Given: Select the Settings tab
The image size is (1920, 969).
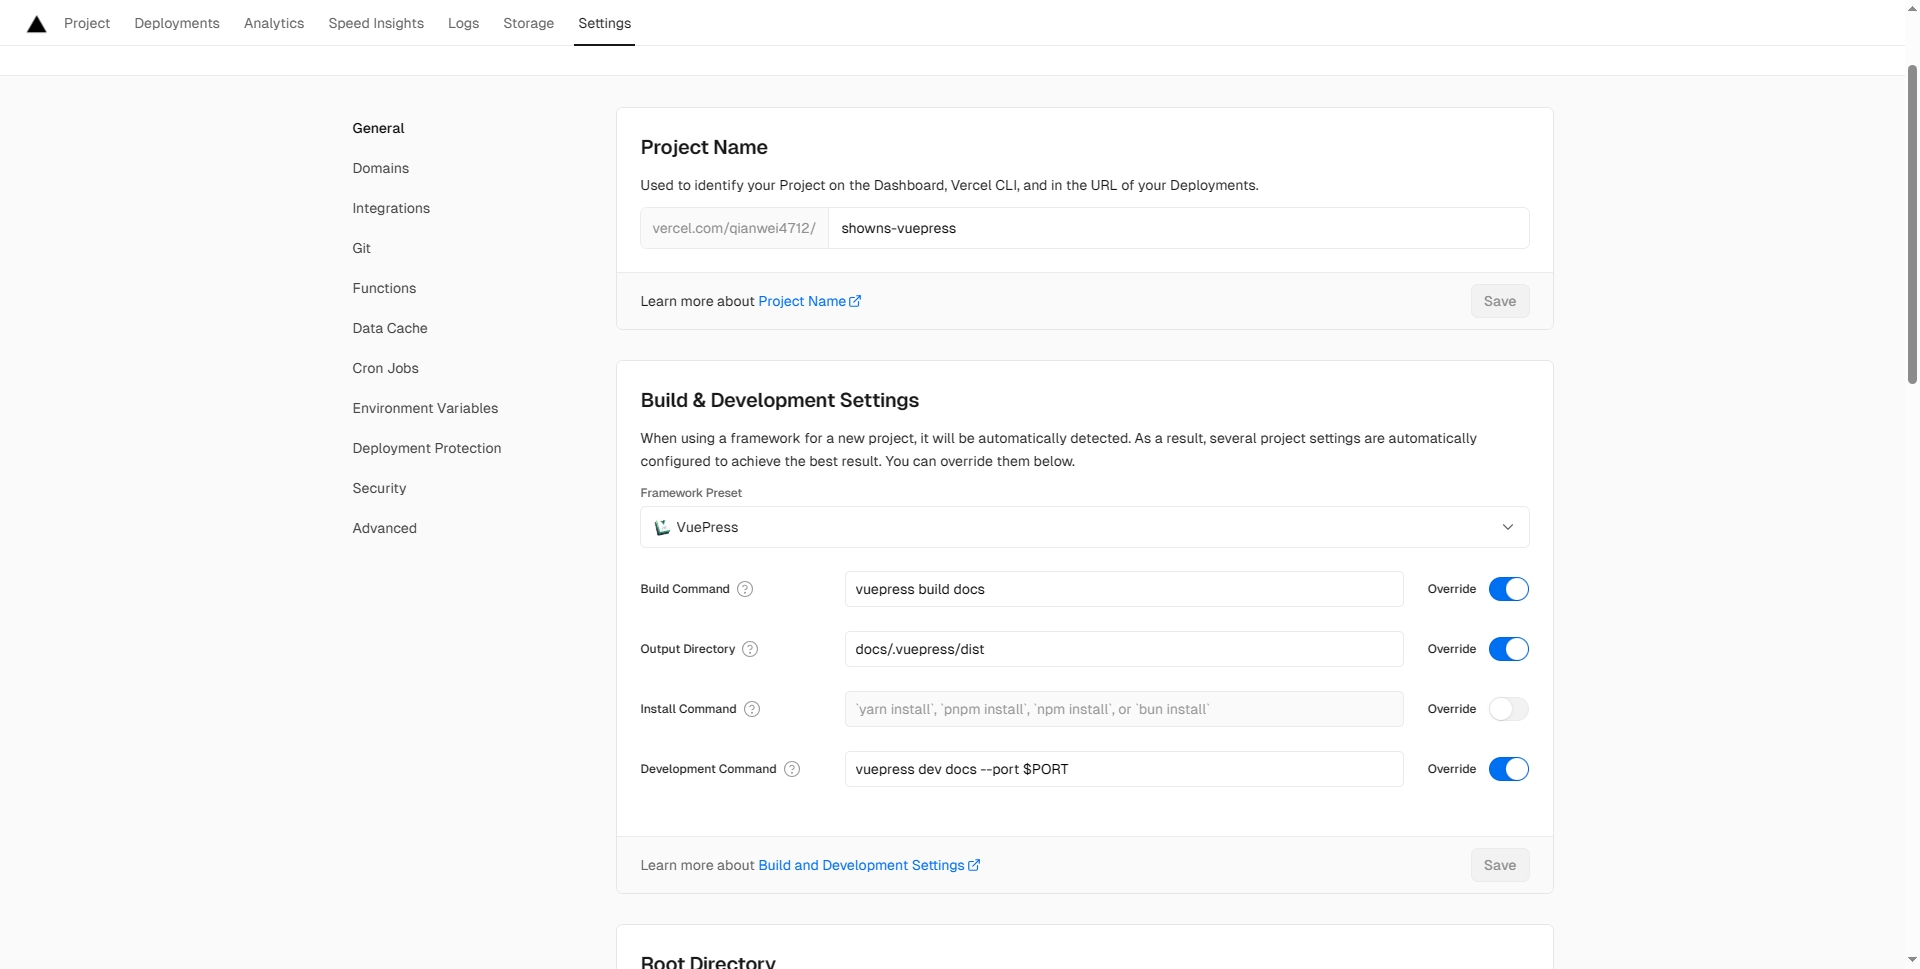Looking at the screenshot, I should click(604, 23).
